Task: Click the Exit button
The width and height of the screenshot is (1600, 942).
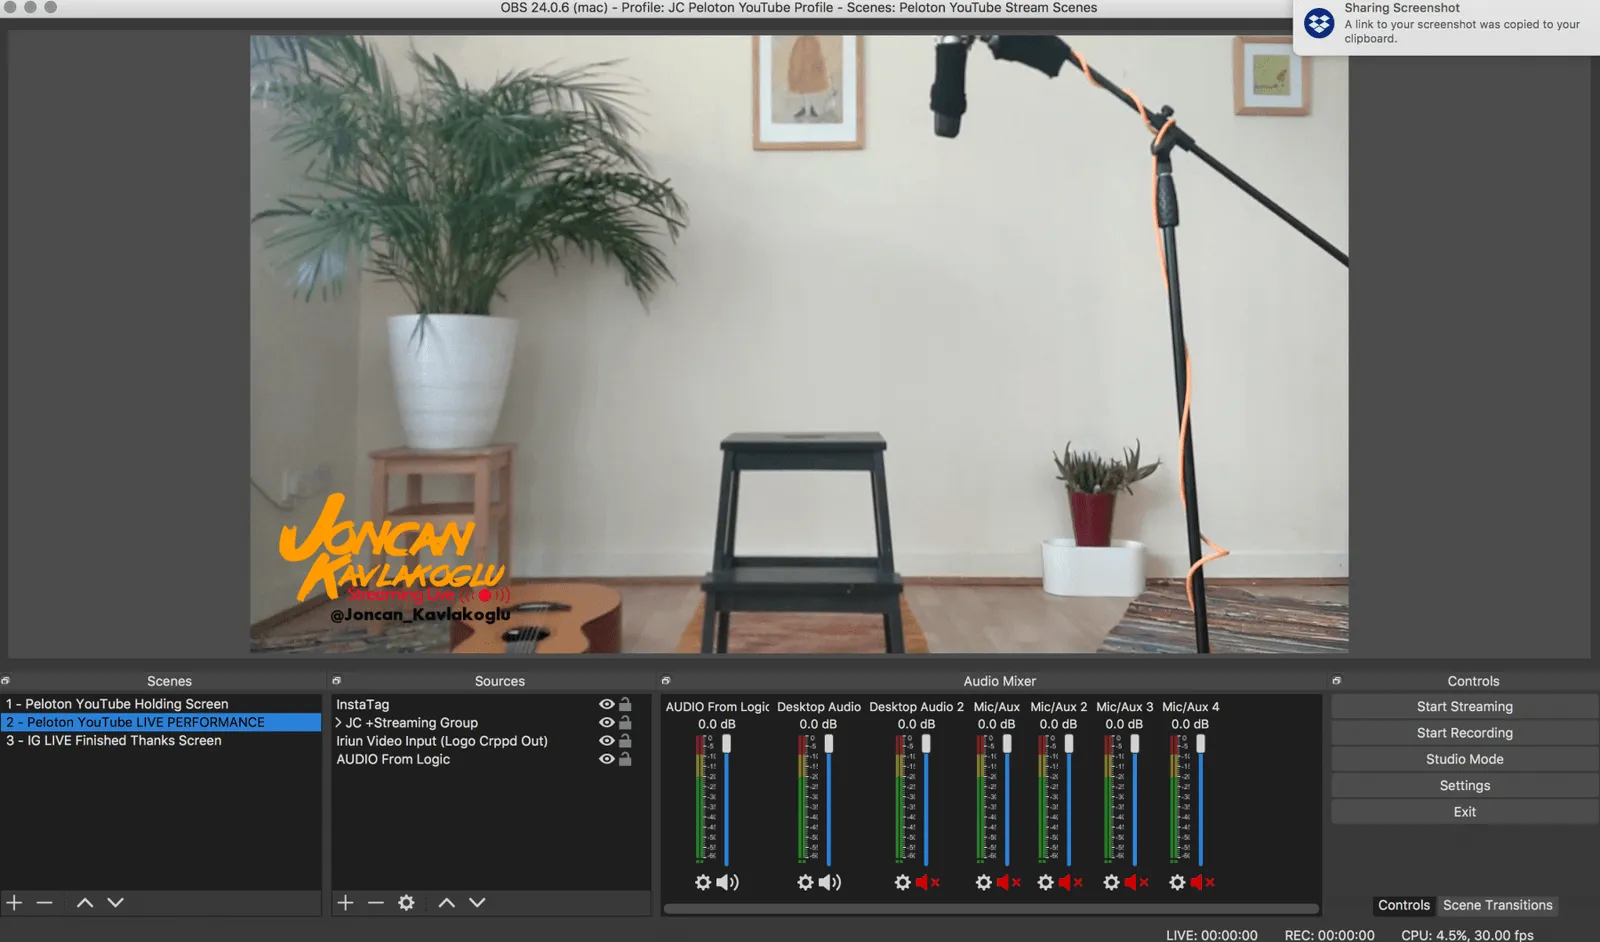Action: click(1464, 812)
